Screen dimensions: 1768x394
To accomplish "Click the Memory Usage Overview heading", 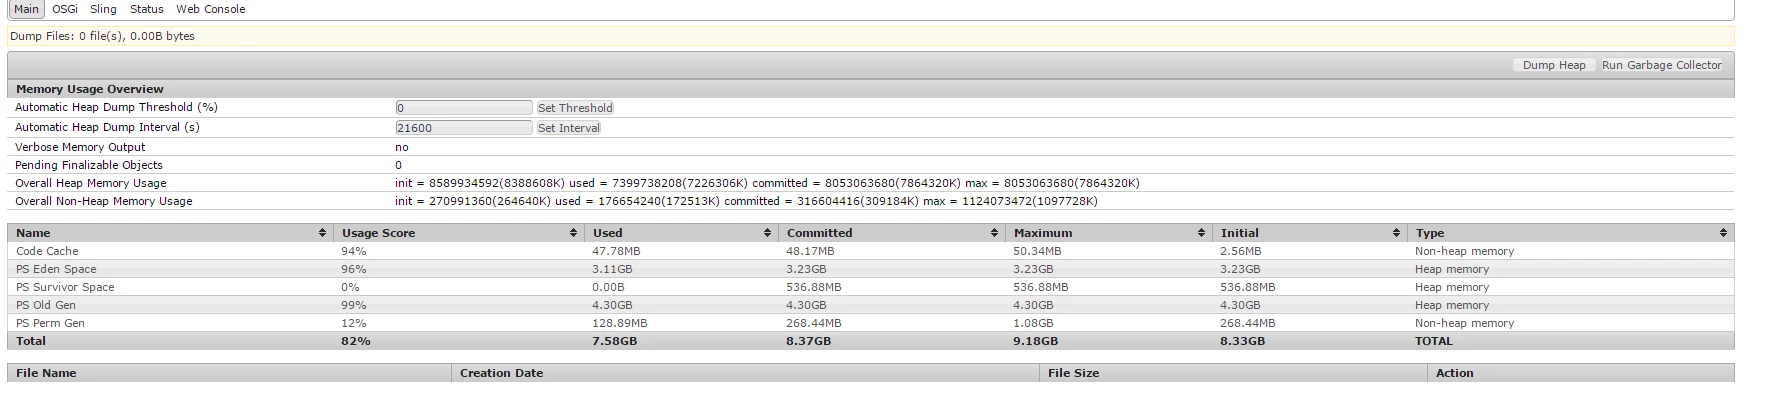I will click(x=90, y=89).
